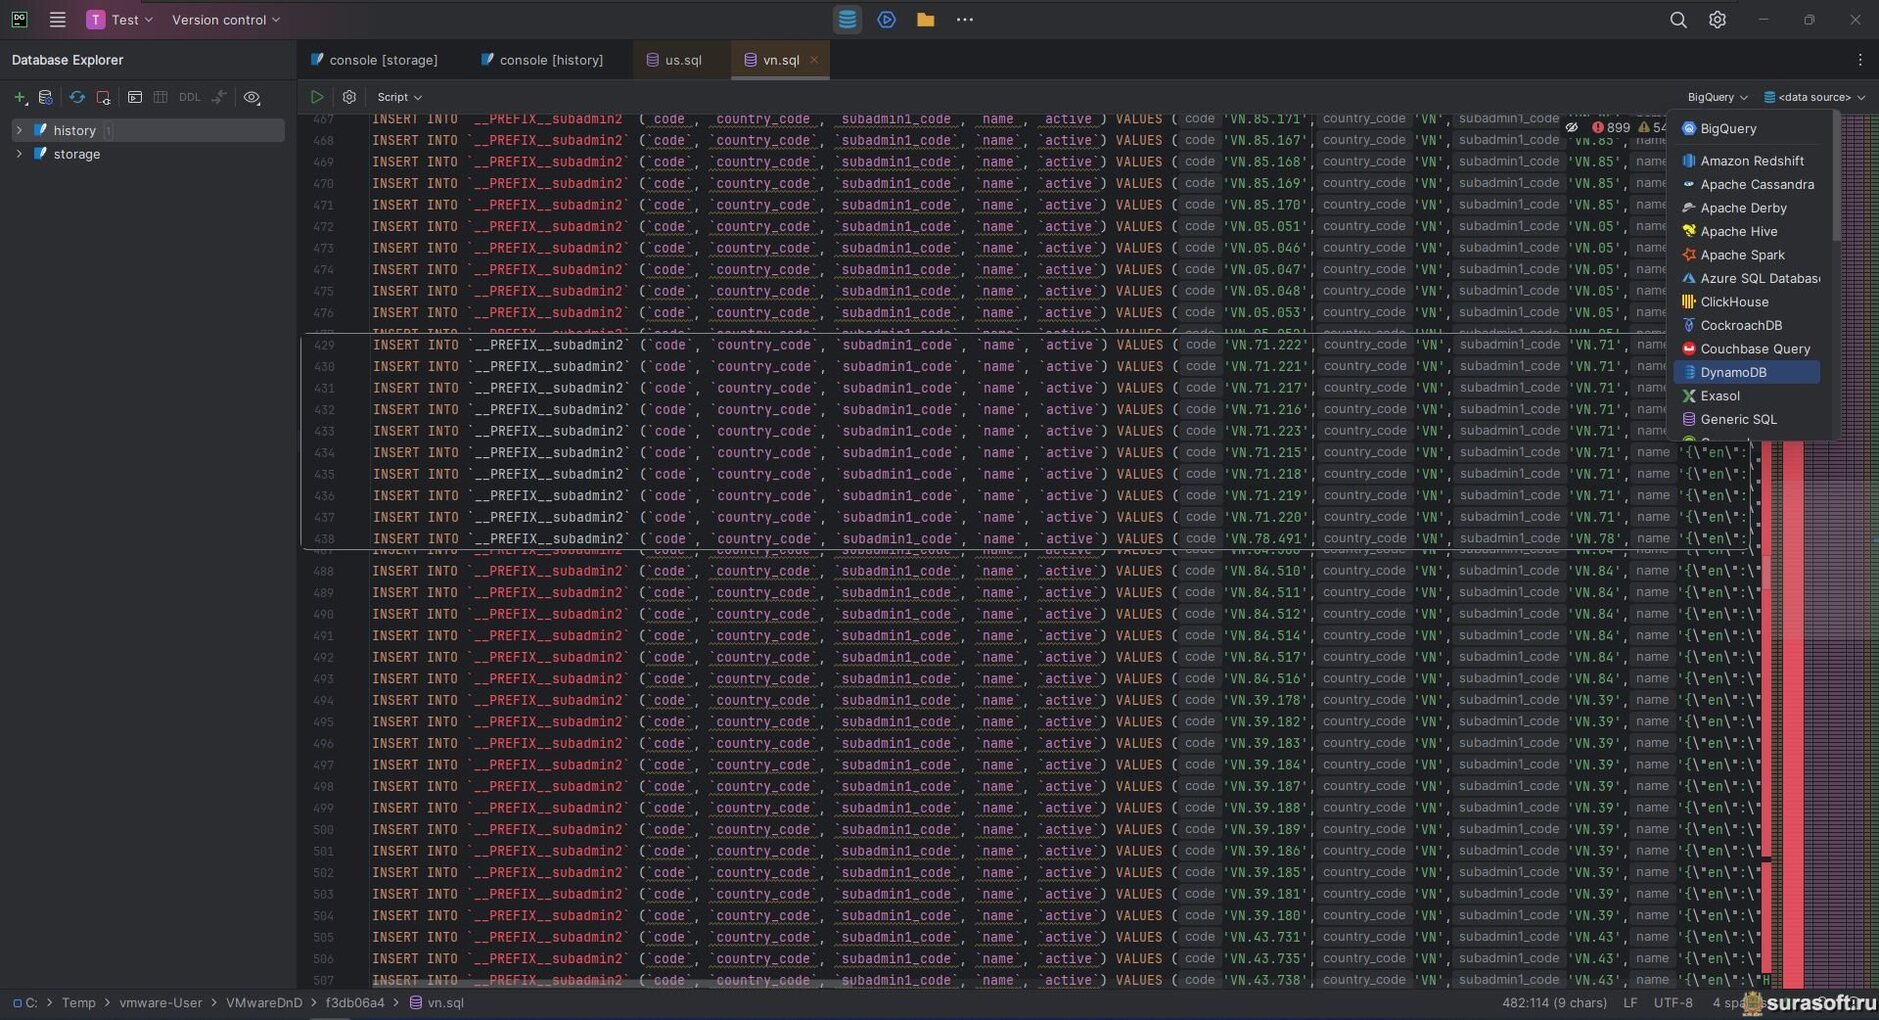Open editor settings gear beside Script
Image resolution: width=1879 pixels, height=1020 pixels.
coord(349,98)
